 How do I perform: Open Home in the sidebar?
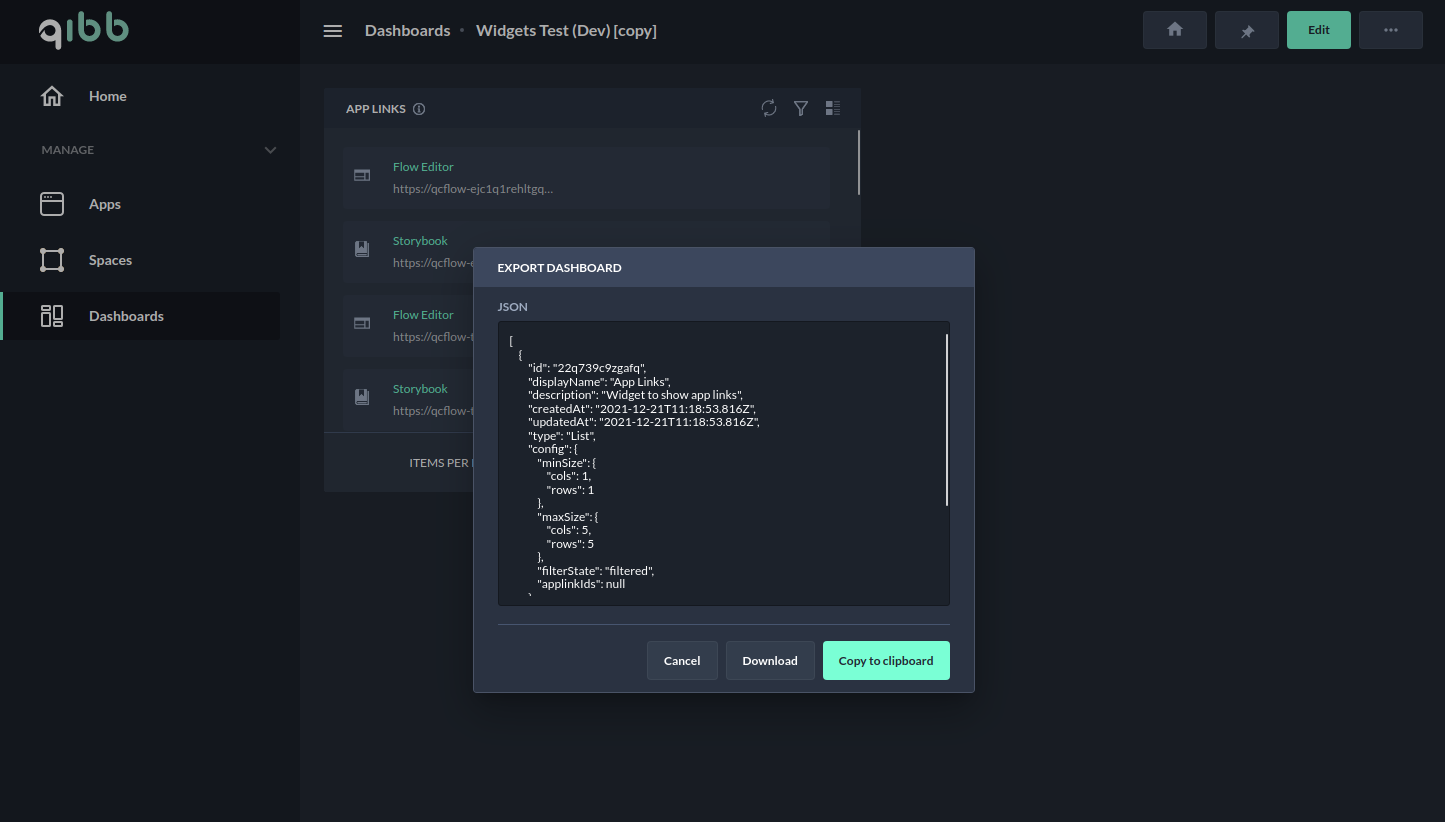pyautogui.click(x=107, y=96)
